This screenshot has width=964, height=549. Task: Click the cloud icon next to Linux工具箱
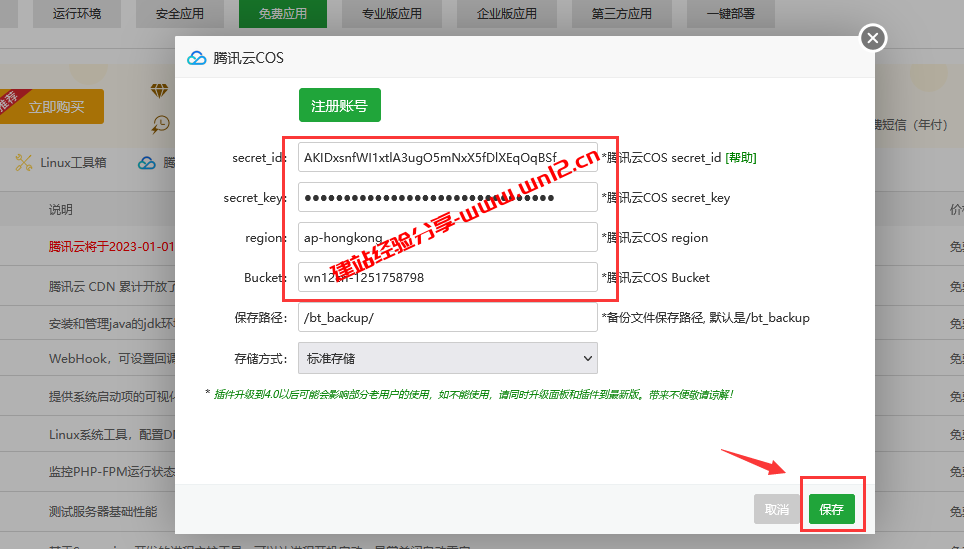click(x=146, y=163)
